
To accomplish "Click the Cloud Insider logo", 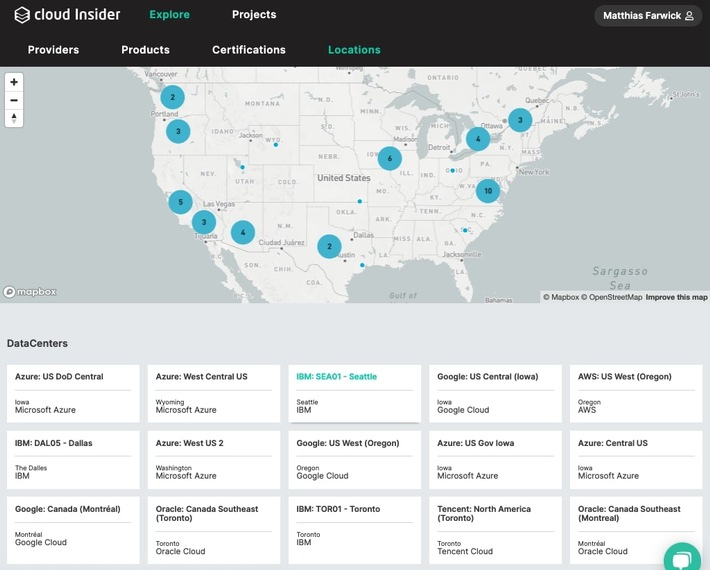I will tap(67, 15).
